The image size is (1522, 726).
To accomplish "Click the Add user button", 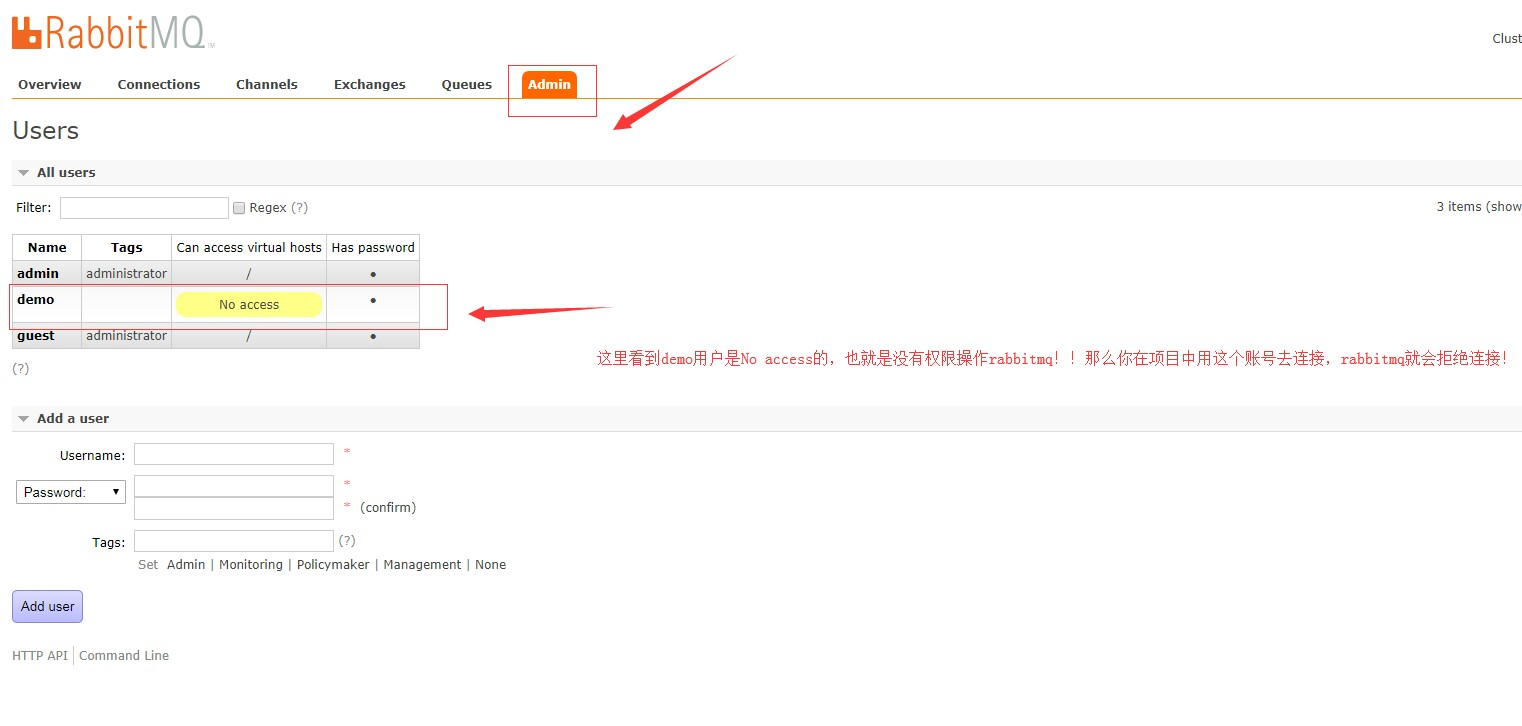I will pyautogui.click(x=48, y=606).
